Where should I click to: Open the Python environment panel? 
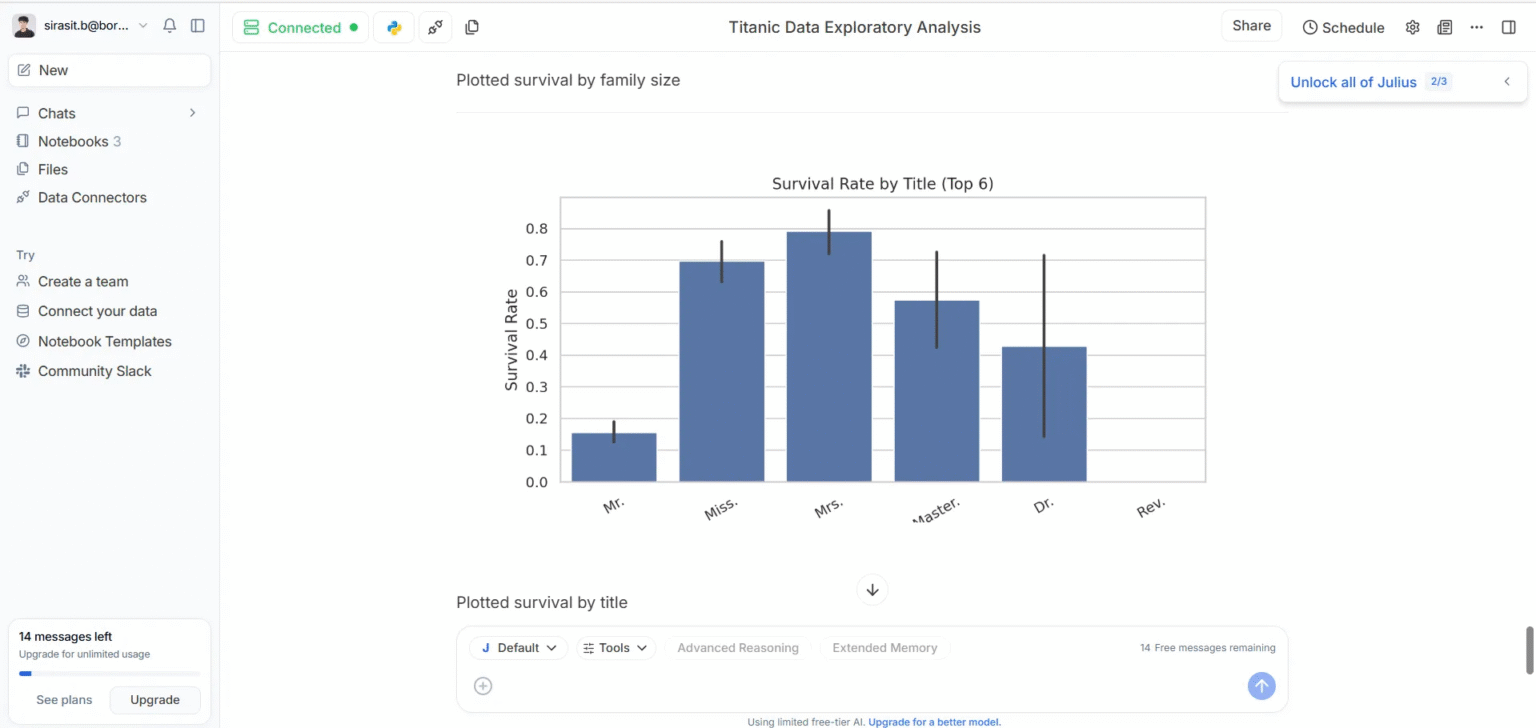[x=393, y=26]
